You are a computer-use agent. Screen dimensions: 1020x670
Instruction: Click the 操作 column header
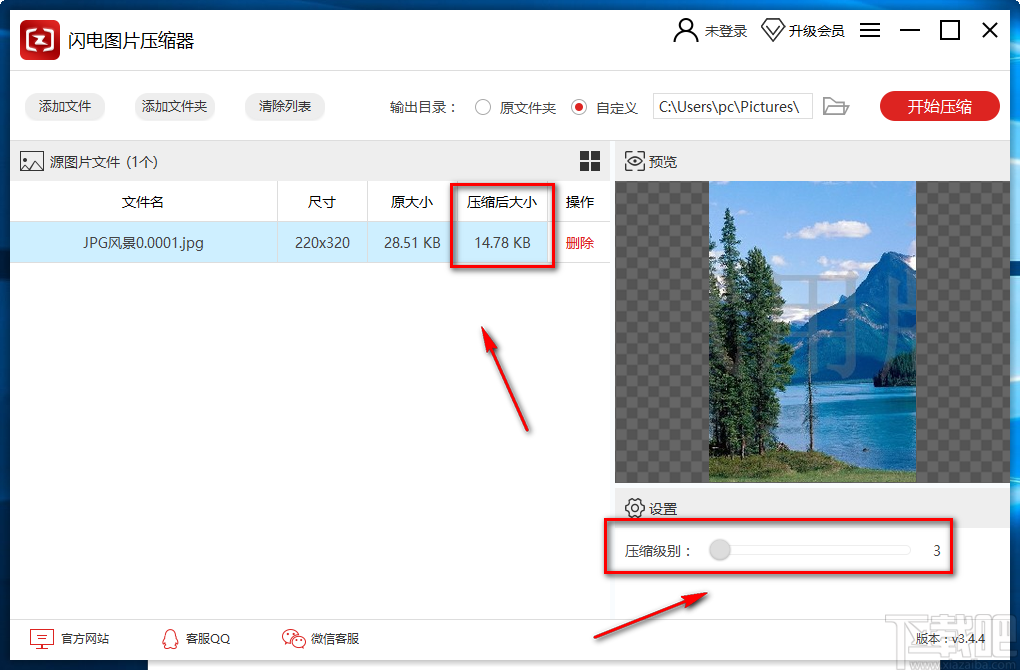(x=580, y=202)
